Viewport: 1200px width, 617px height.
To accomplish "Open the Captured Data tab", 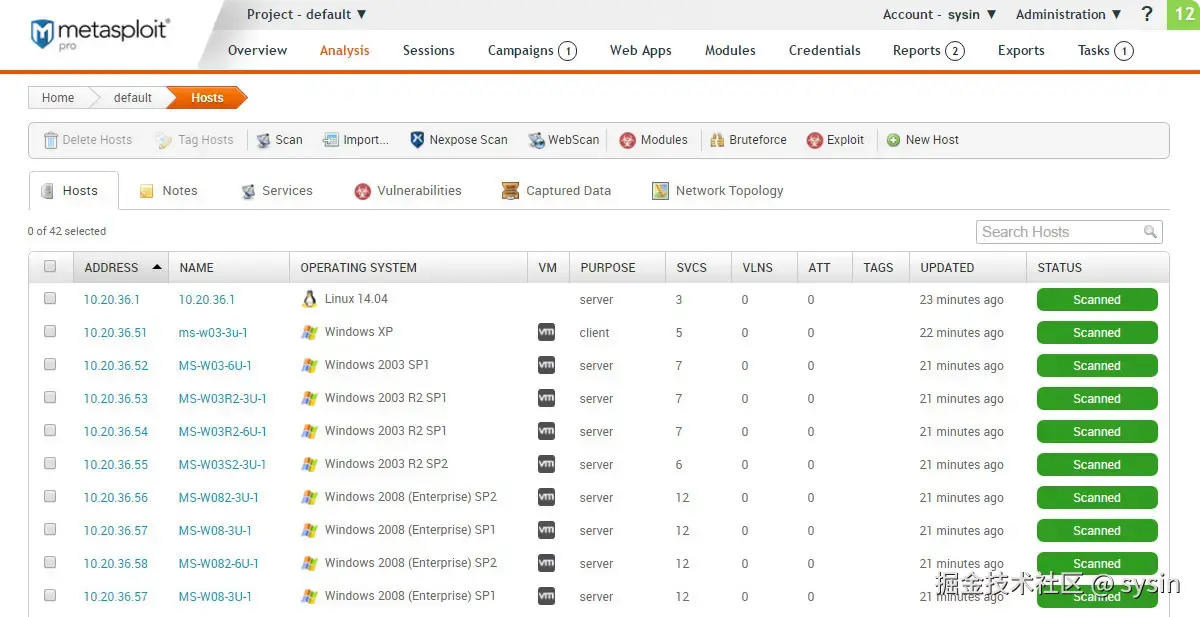I will pyautogui.click(x=556, y=190).
